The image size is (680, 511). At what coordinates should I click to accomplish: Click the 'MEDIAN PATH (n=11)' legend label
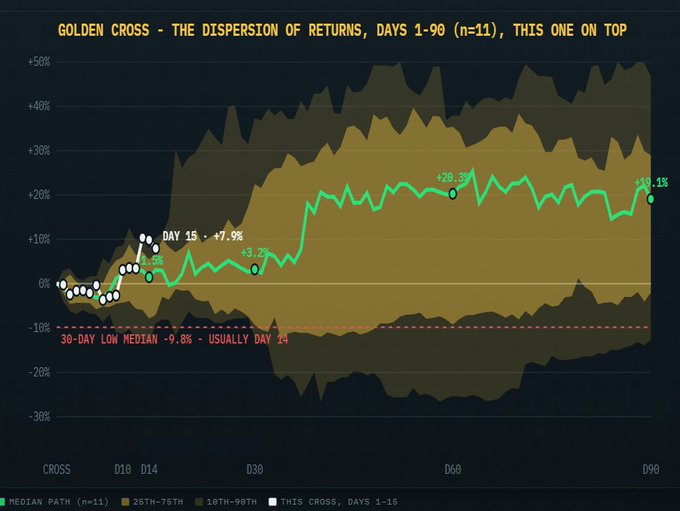[x=59, y=502]
